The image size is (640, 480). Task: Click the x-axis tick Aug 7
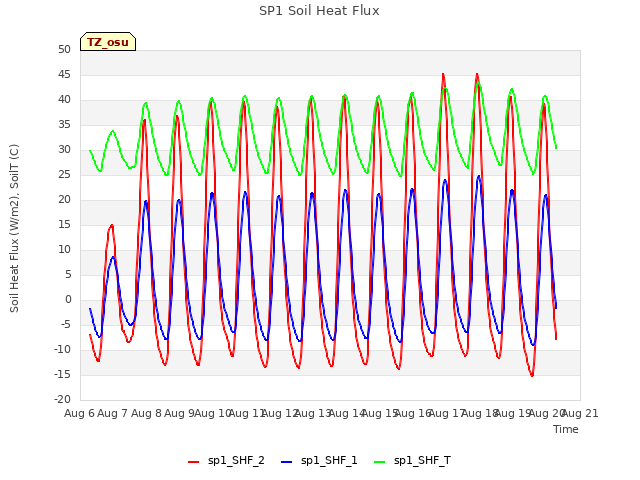click(113, 413)
